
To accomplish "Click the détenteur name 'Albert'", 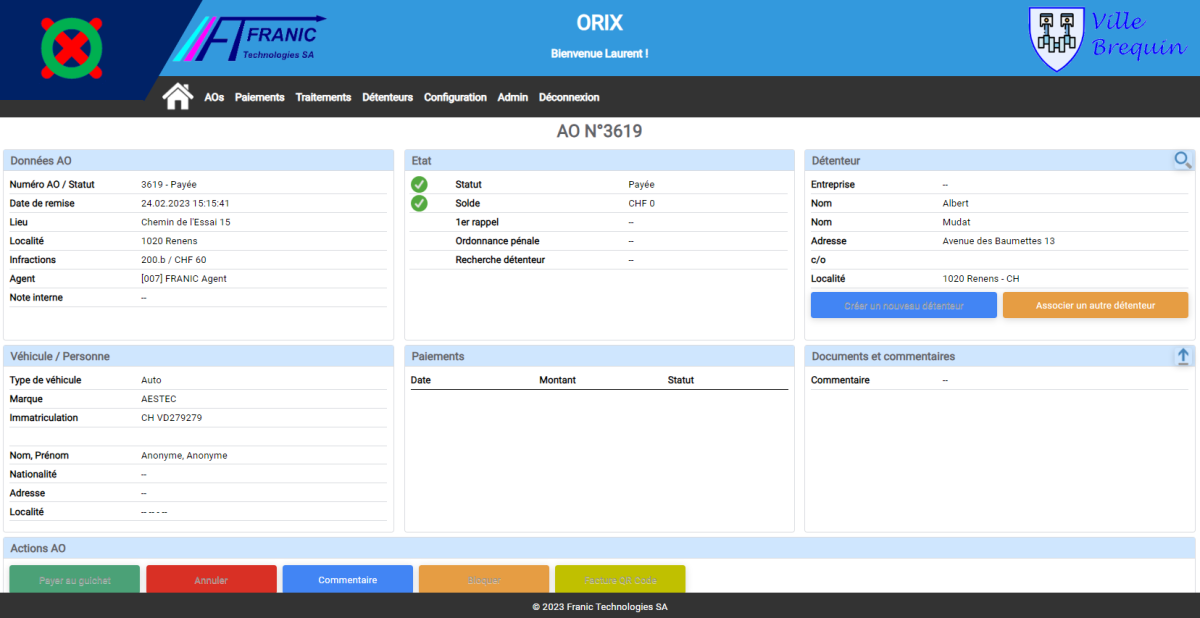I will click(955, 204).
